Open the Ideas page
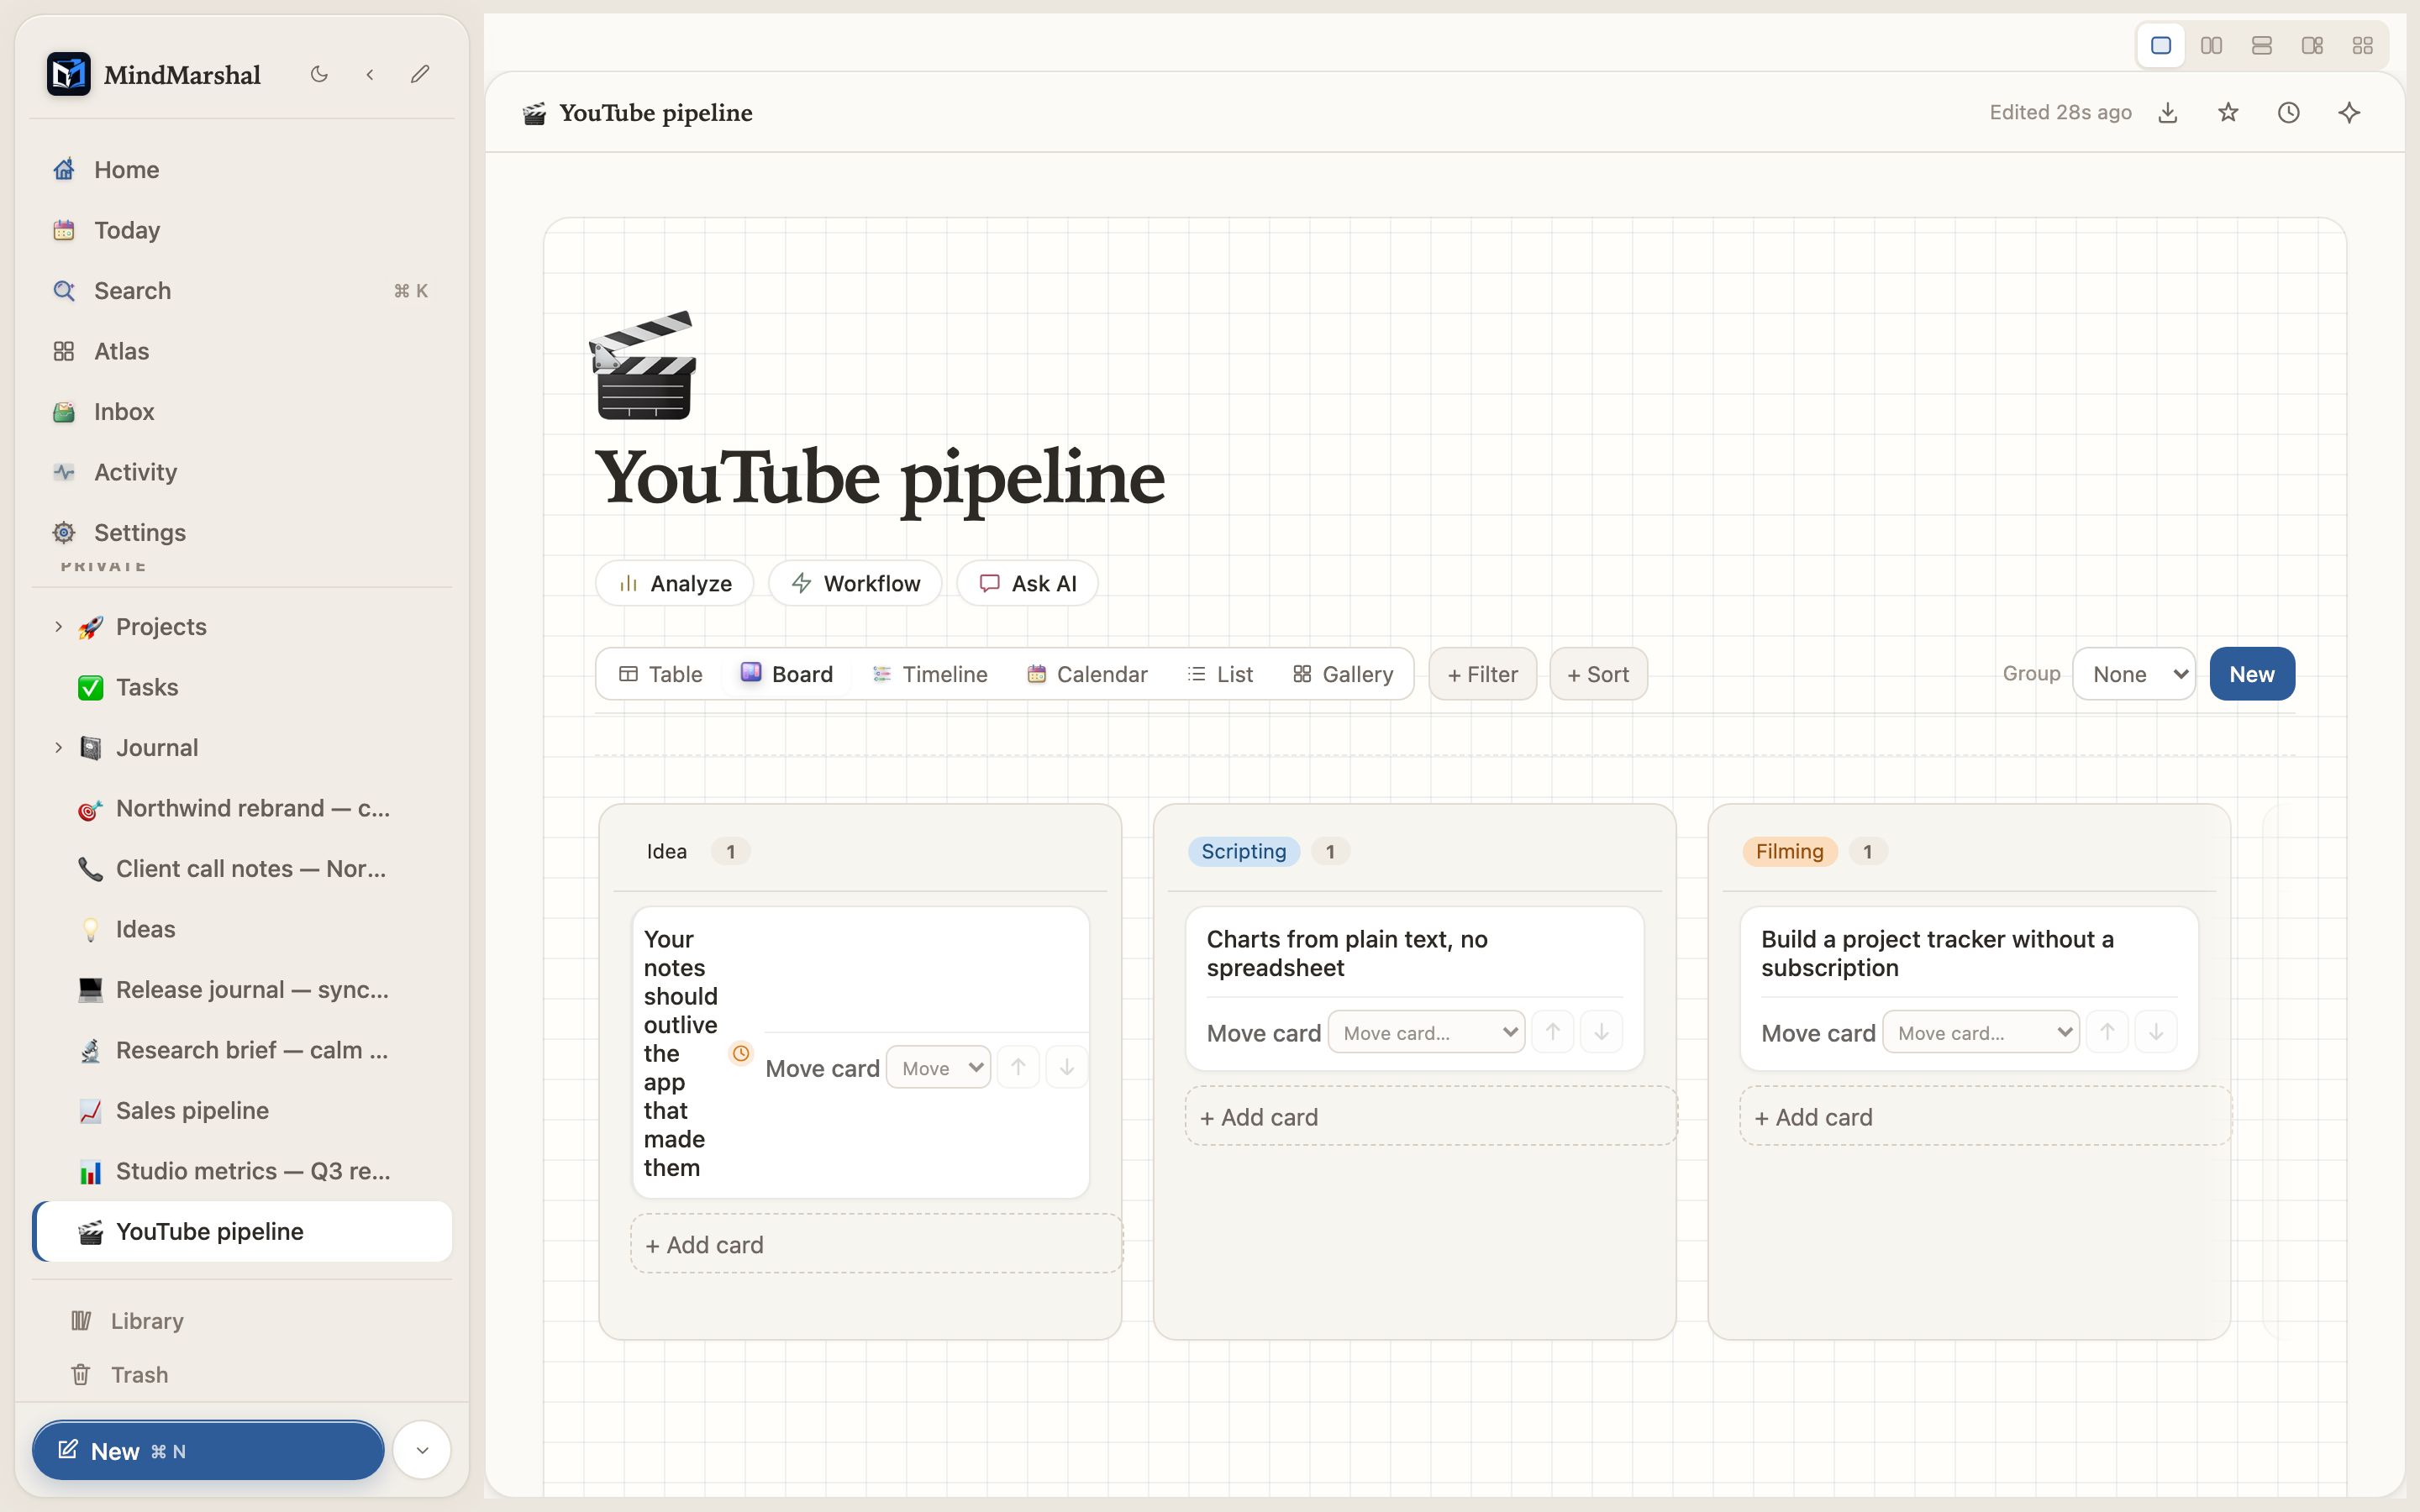Image resolution: width=2420 pixels, height=1512 pixels. (242, 930)
